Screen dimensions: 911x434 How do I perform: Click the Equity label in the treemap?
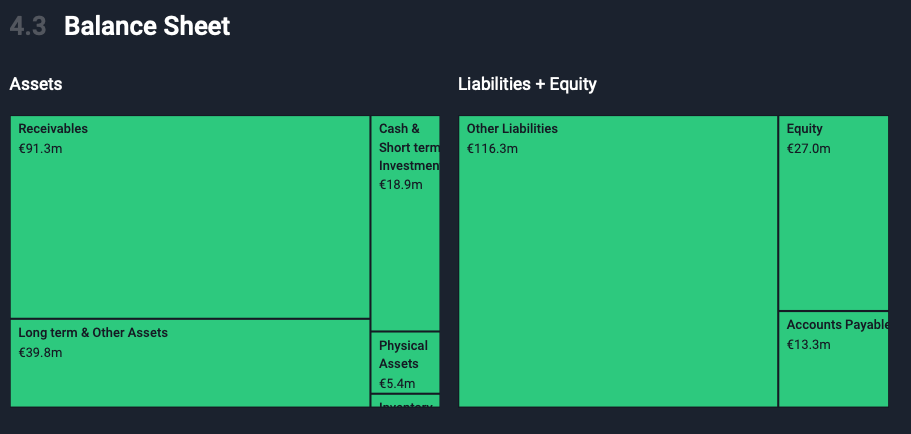(804, 129)
